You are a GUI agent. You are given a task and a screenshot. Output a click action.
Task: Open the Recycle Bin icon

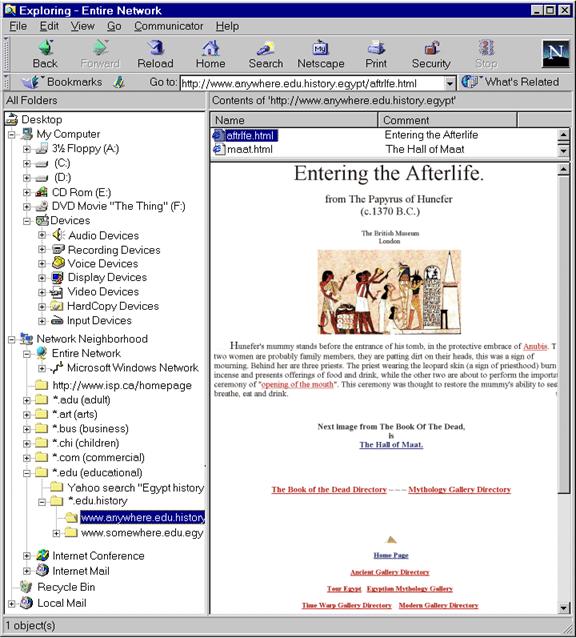tap(26, 587)
